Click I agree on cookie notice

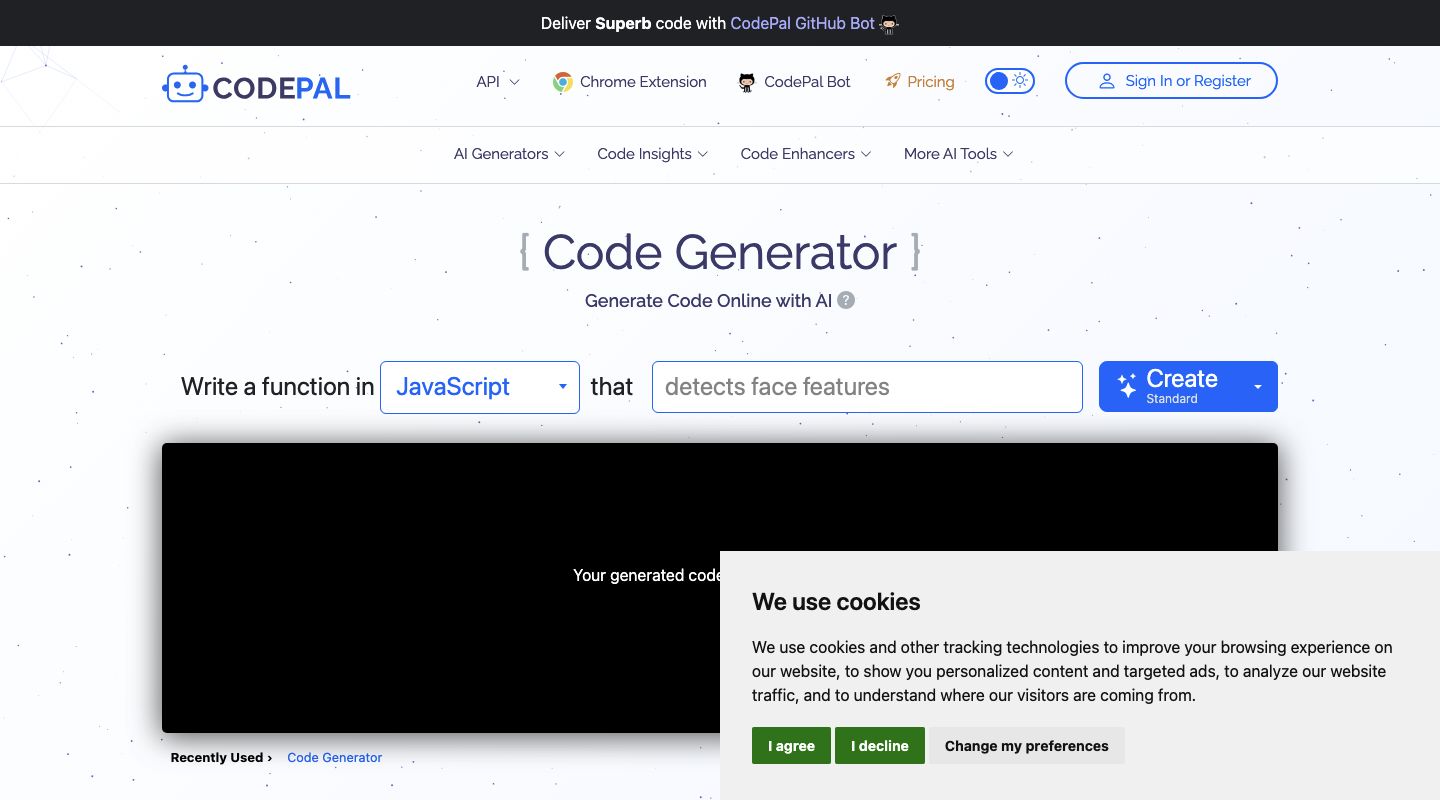(x=791, y=746)
